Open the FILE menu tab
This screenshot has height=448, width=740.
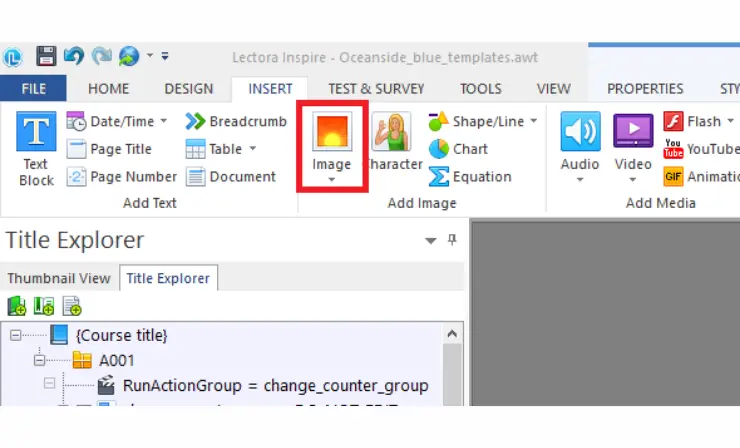[34, 88]
